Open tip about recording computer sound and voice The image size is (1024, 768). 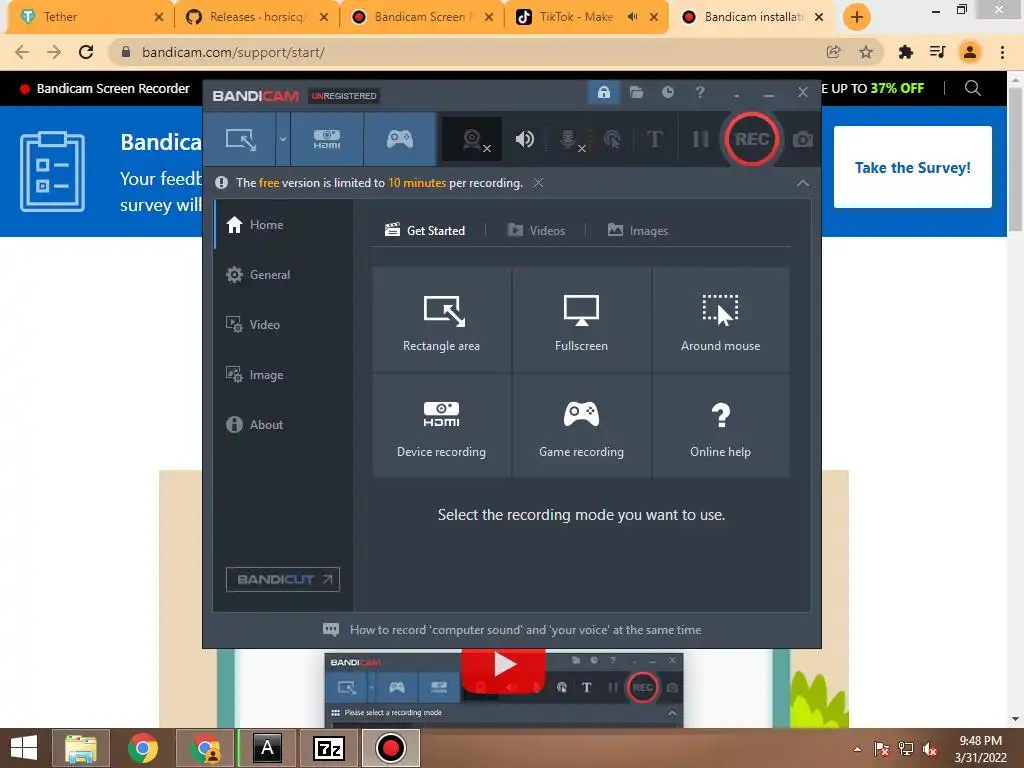pyautogui.click(x=512, y=630)
